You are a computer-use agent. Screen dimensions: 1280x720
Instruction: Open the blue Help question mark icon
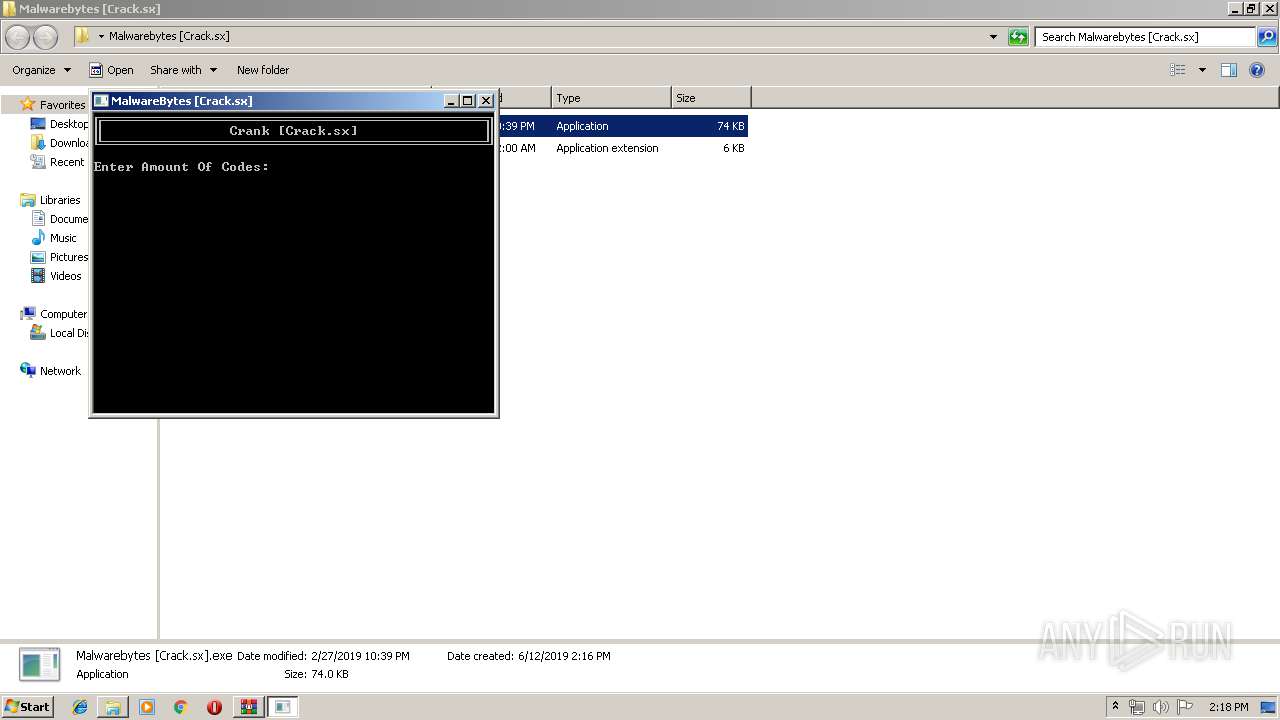[x=1257, y=70]
